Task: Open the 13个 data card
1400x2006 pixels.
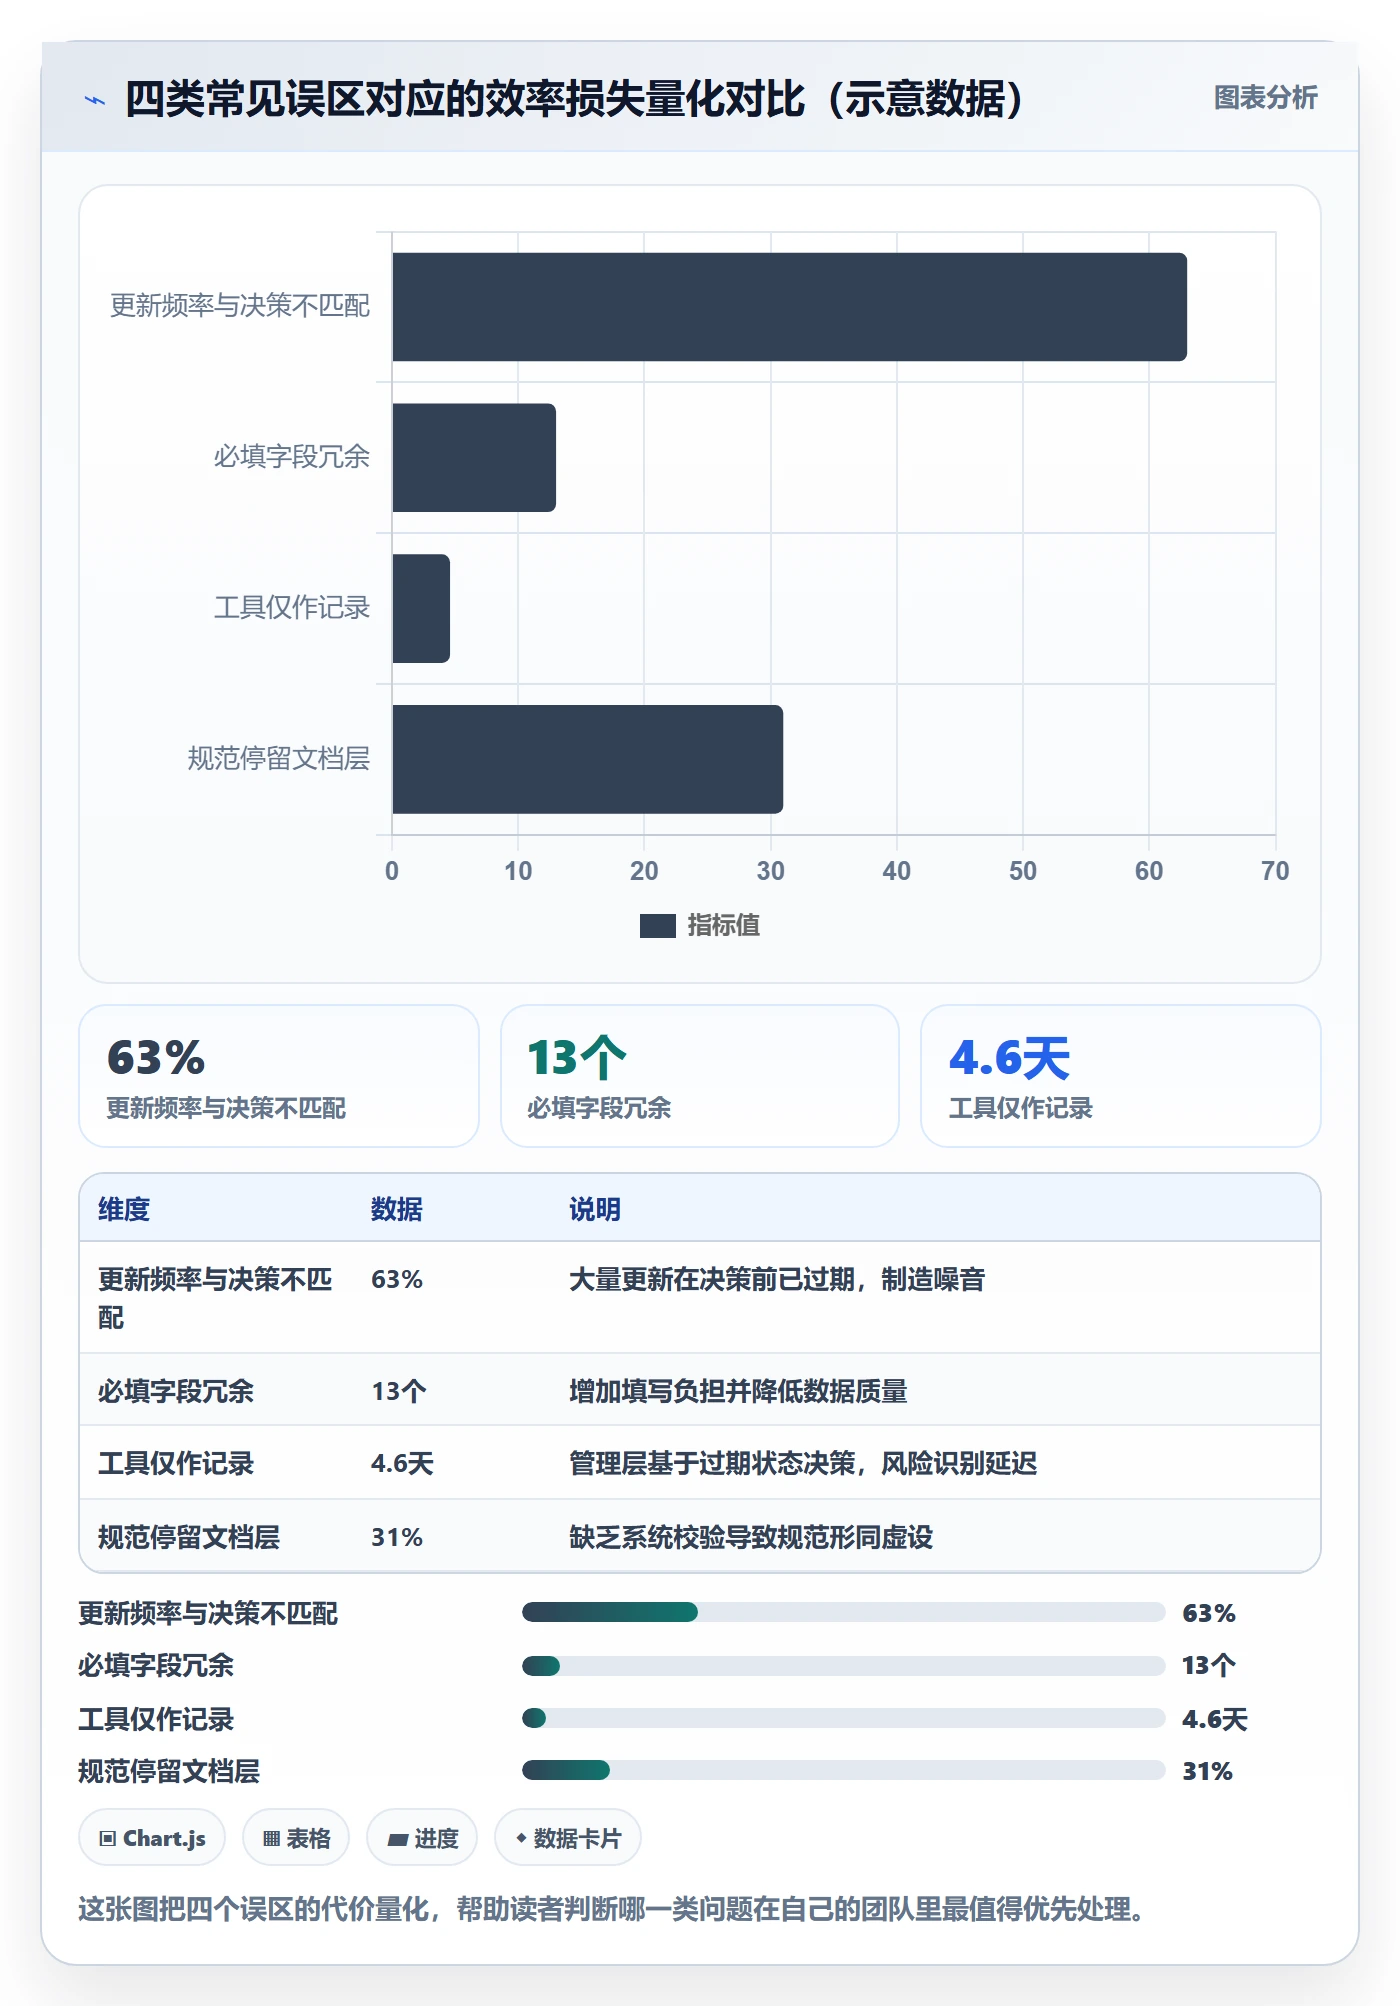Action: (700, 1076)
